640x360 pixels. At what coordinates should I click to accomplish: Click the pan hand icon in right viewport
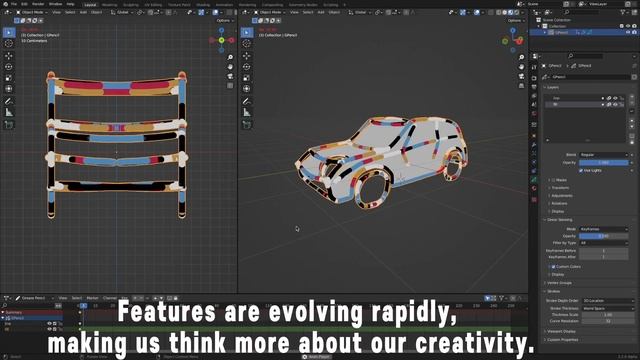click(x=521, y=67)
